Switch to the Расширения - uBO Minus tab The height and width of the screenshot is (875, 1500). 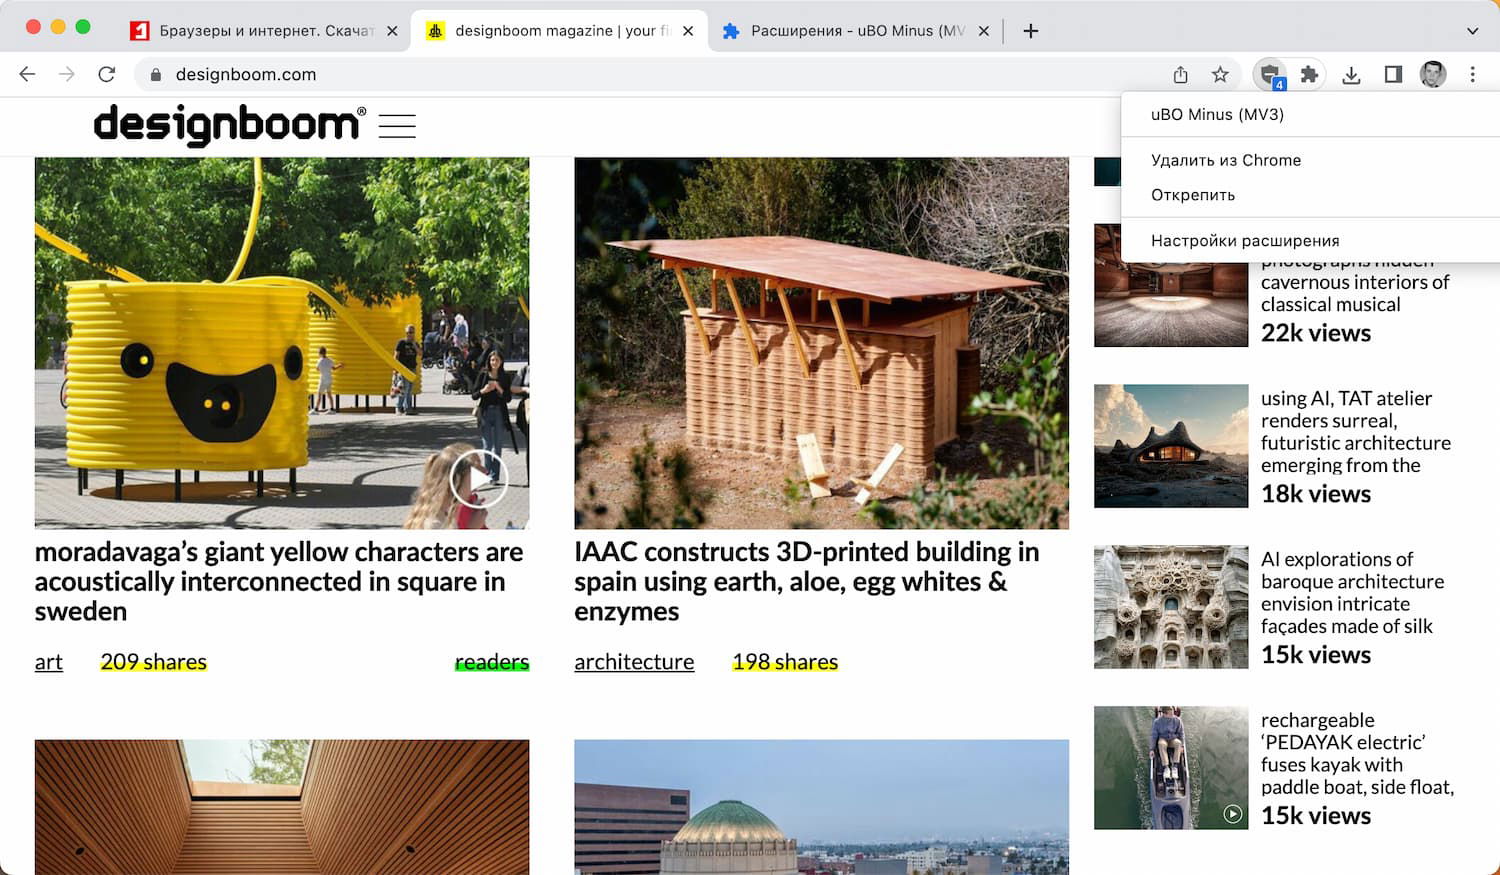[x=857, y=31]
